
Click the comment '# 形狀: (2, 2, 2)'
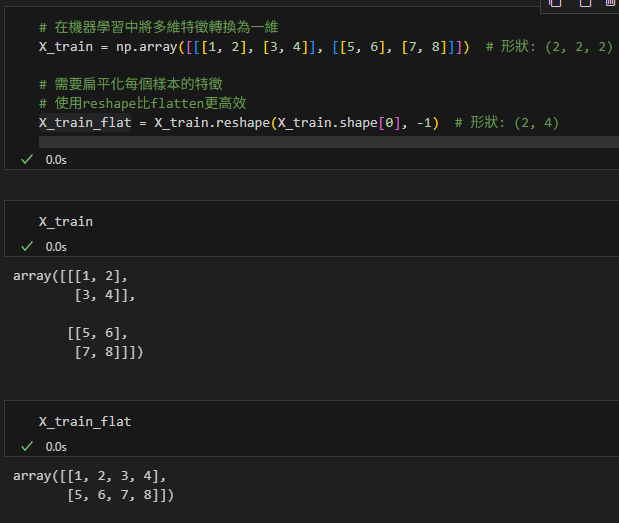pyautogui.click(x=550, y=47)
